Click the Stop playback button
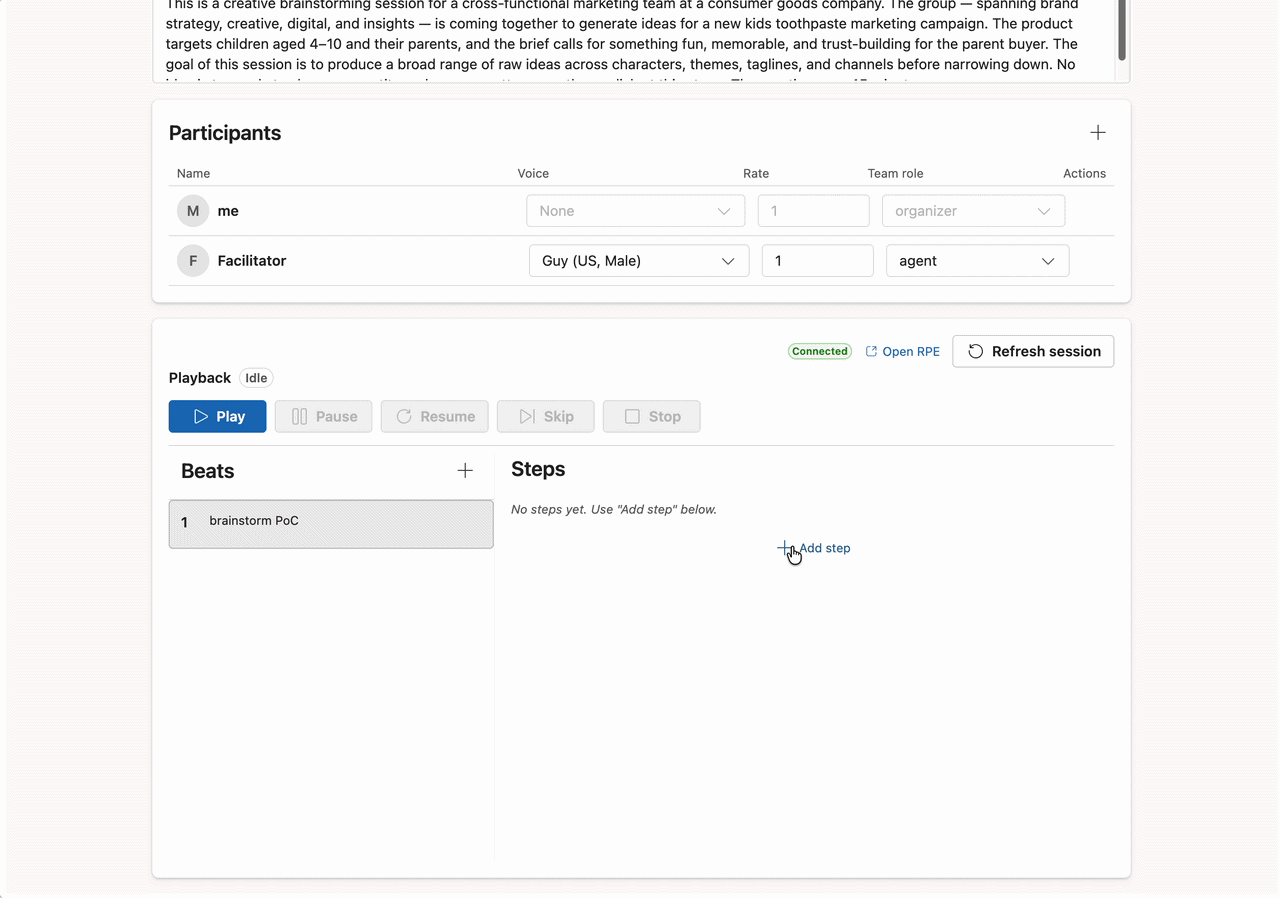1280x898 pixels. point(652,416)
